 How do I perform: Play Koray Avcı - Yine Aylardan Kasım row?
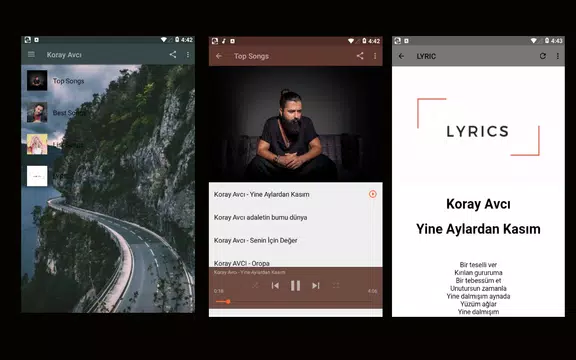point(296,194)
